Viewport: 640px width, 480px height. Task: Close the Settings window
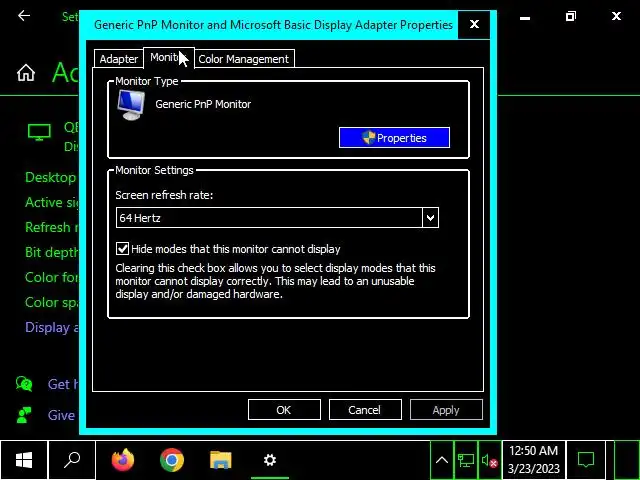(616, 16)
